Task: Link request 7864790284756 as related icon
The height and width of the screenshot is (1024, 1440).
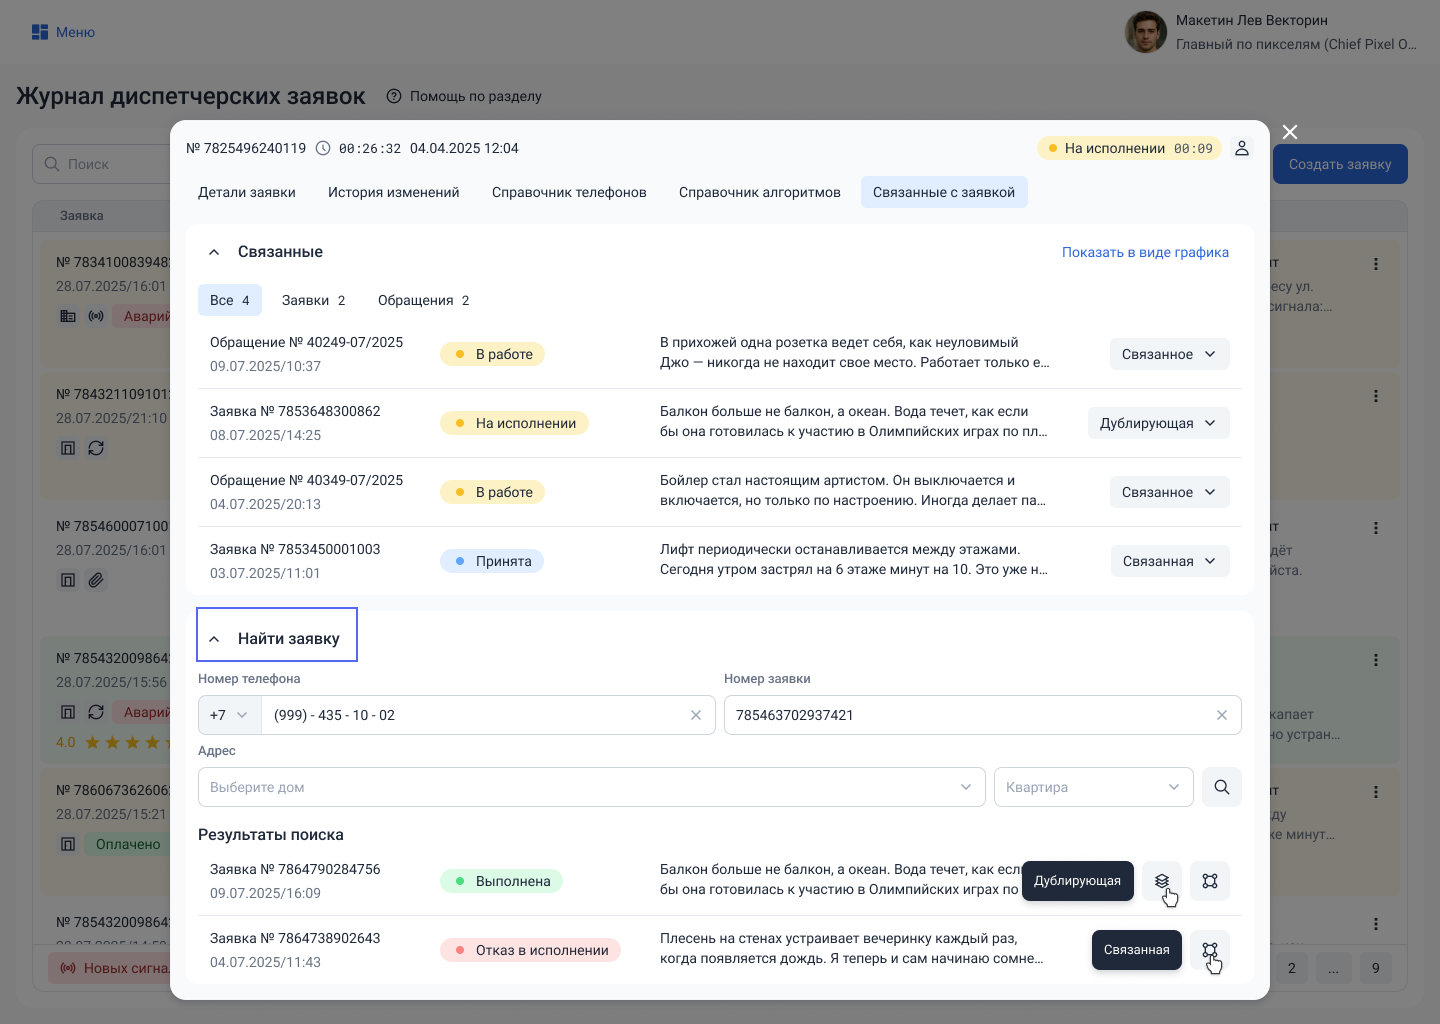Action: click(x=1210, y=881)
